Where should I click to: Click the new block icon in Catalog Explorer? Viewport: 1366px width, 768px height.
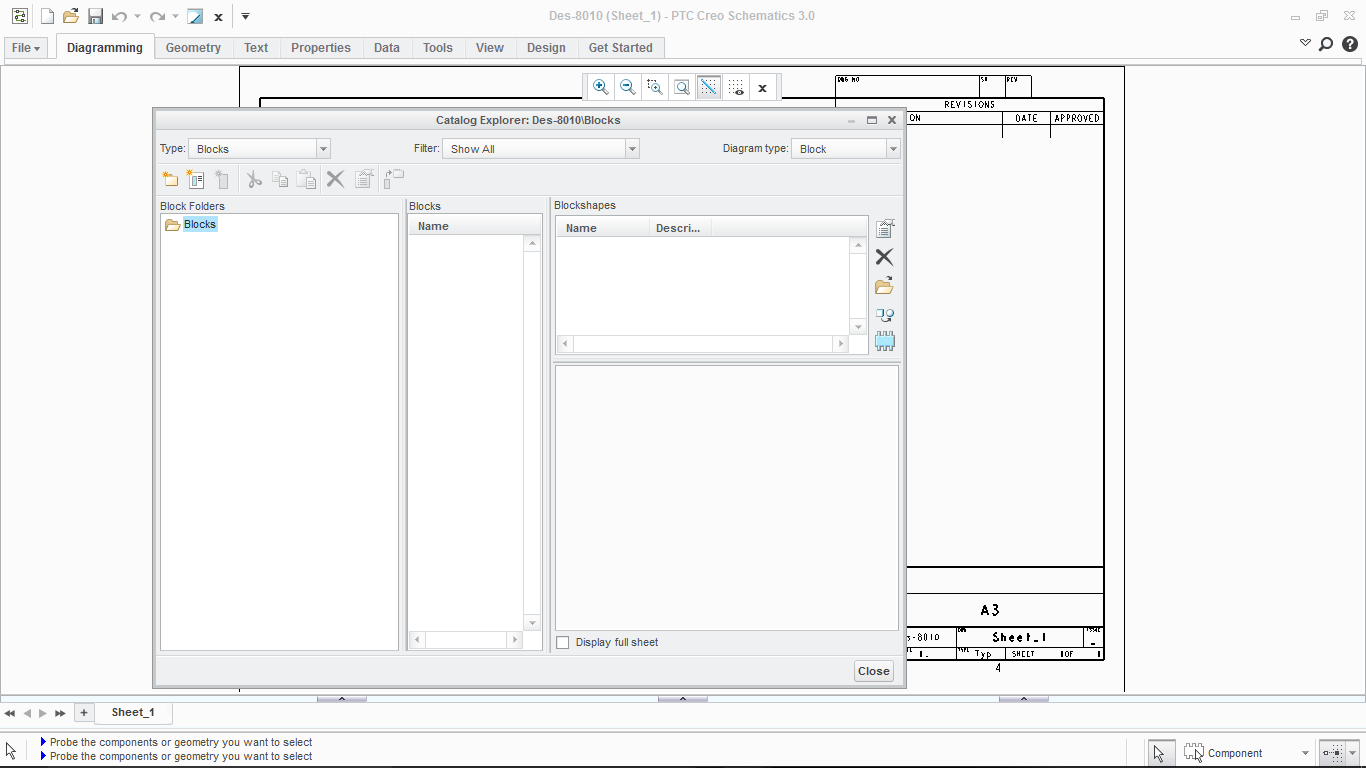195,179
